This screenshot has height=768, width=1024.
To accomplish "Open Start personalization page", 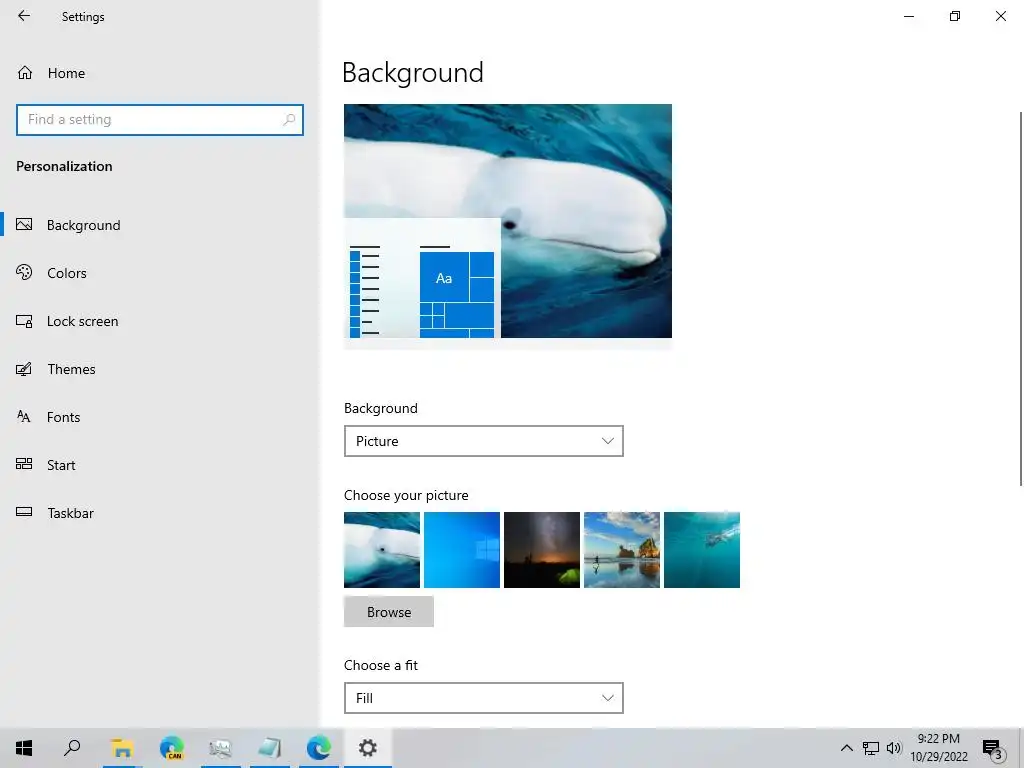I will pyautogui.click(x=160, y=465).
